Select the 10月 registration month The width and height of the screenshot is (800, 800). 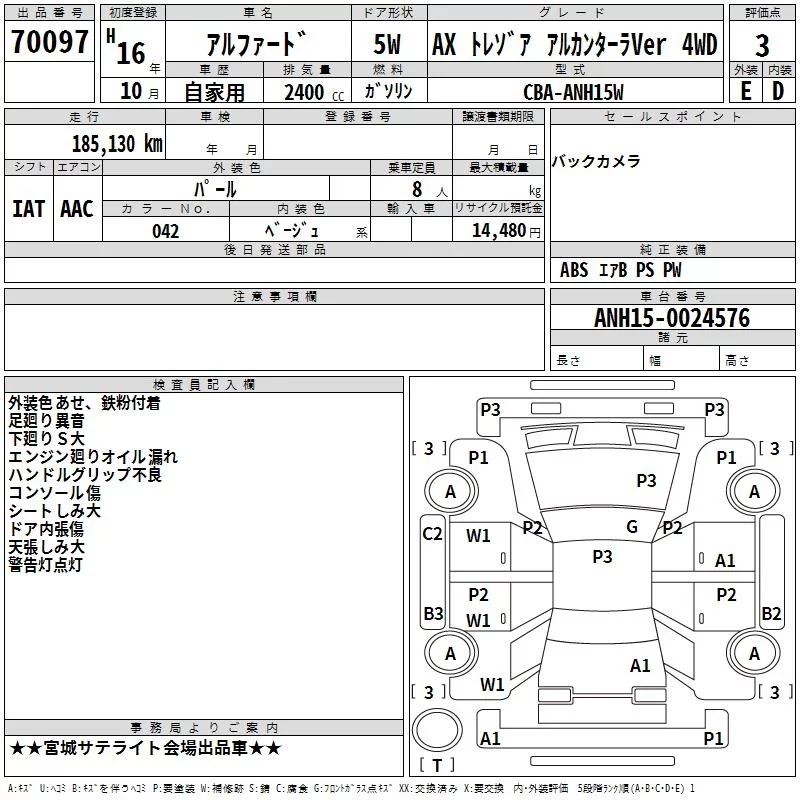[139, 91]
